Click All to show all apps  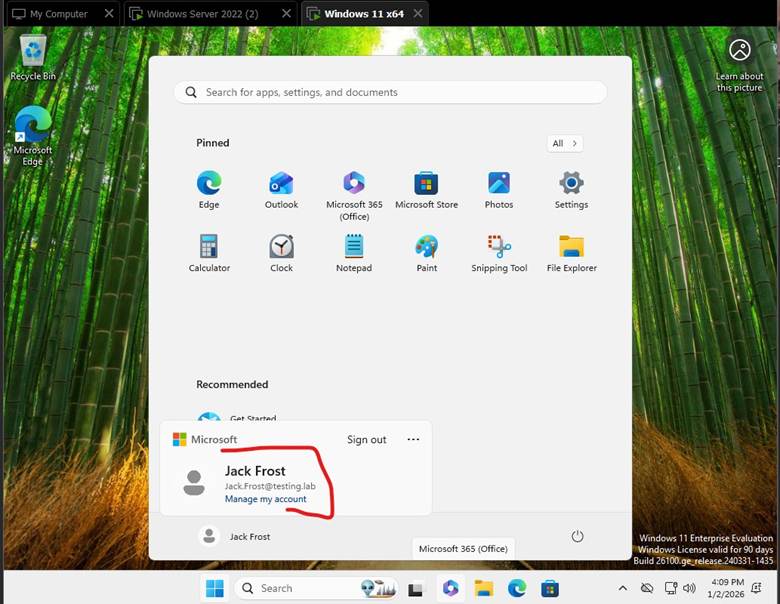click(564, 144)
